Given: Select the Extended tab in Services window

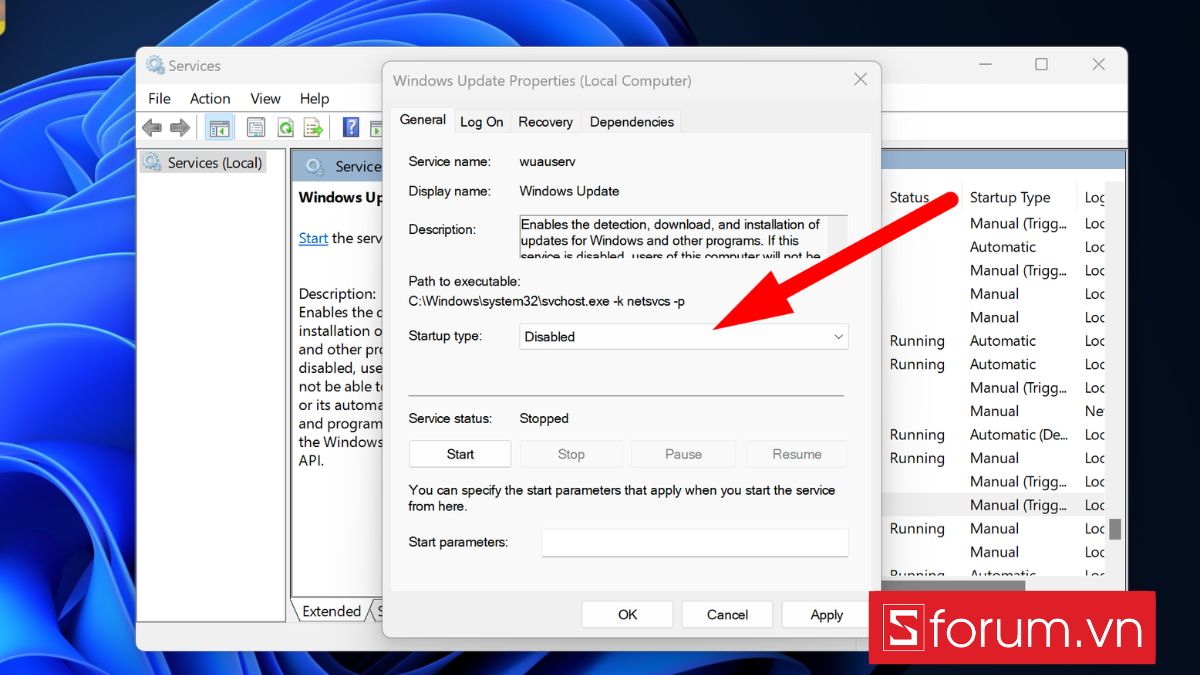Looking at the screenshot, I should (x=331, y=611).
